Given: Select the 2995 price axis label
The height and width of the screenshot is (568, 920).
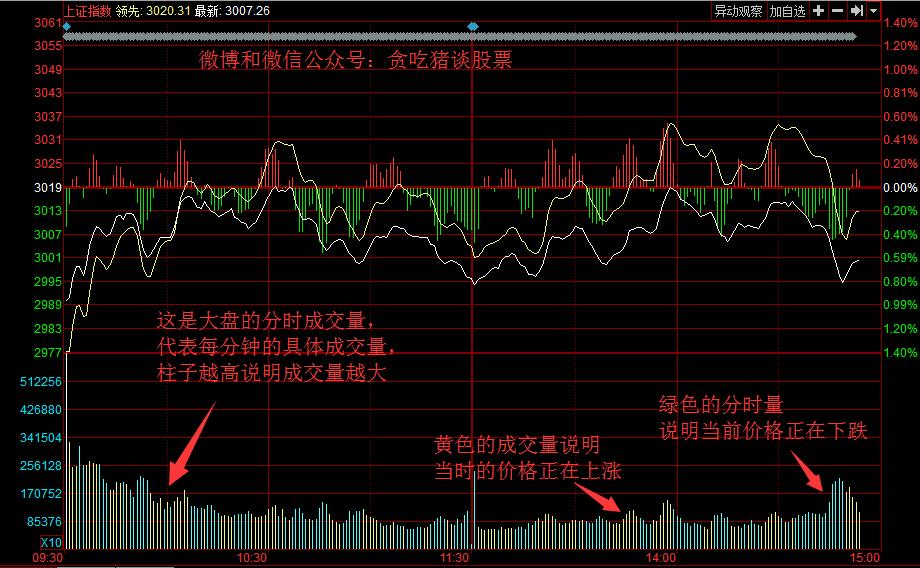Looking at the screenshot, I should coord(48,282).
